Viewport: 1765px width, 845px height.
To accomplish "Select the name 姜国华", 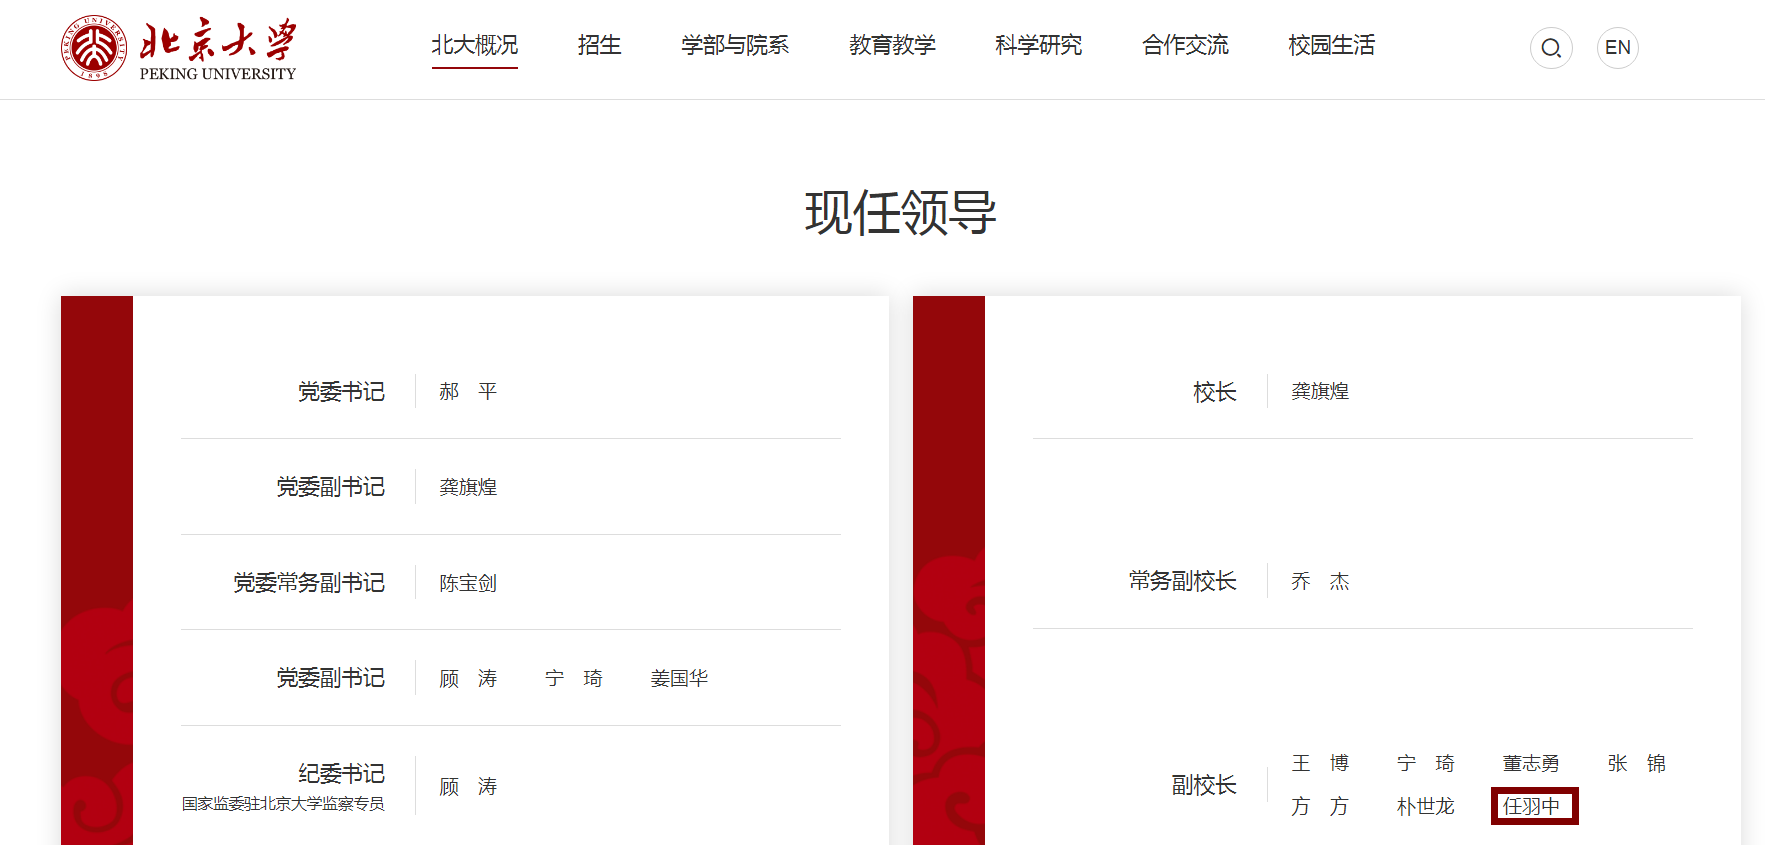I will click(679, 678).
